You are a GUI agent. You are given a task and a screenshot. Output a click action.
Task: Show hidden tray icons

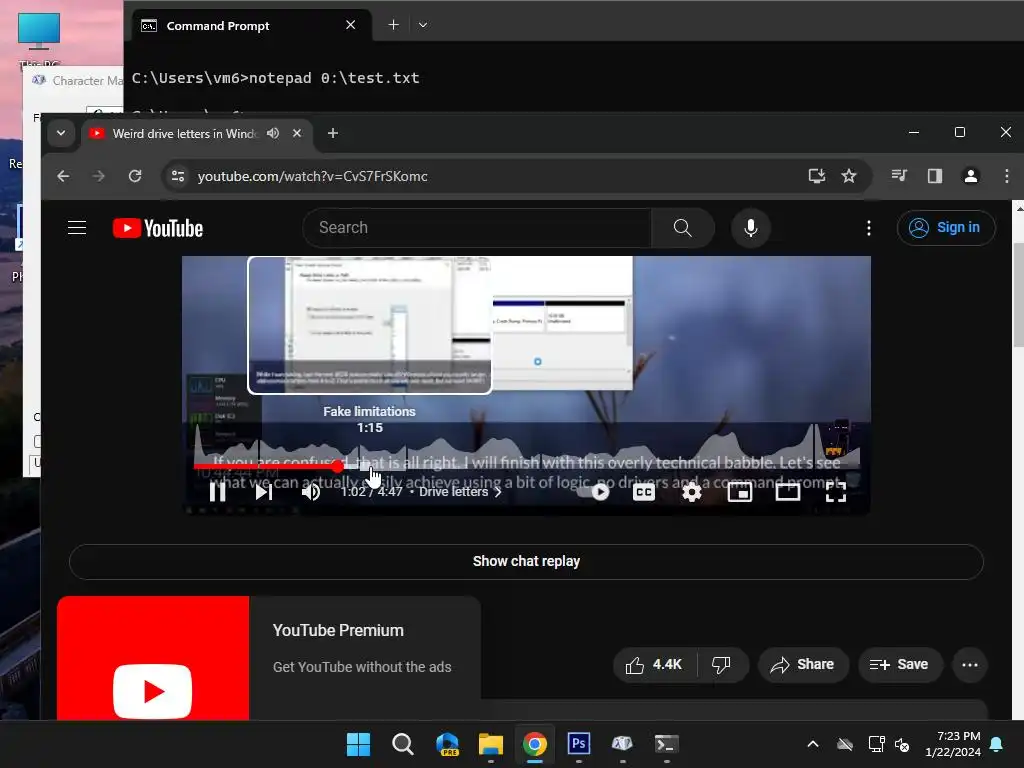click(x=813, y=744)
